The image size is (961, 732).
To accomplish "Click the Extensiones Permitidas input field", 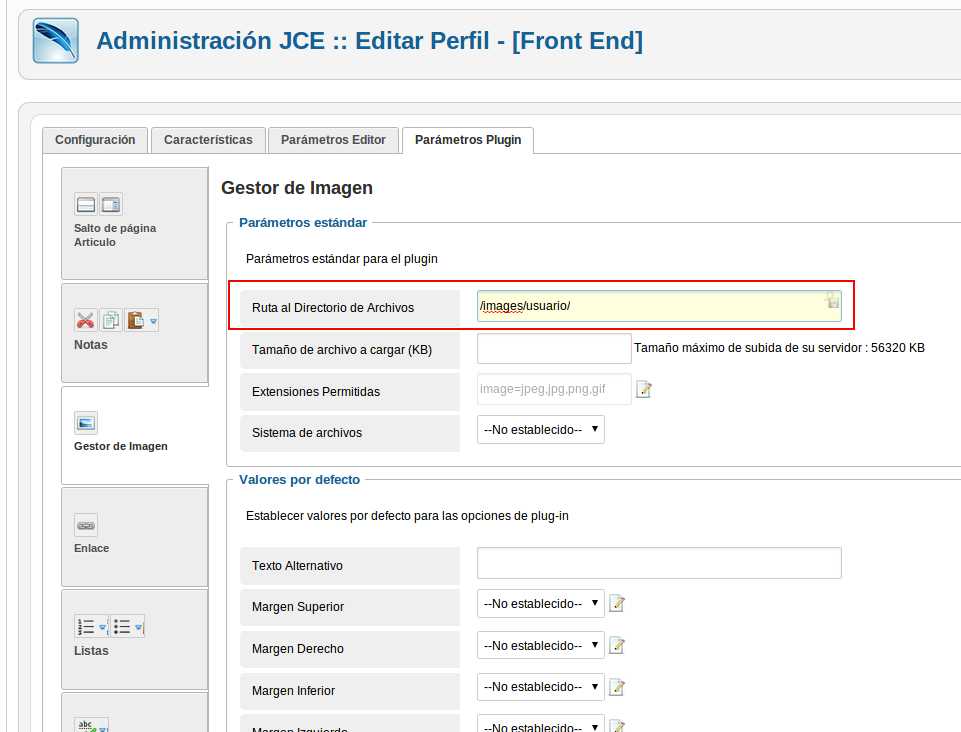I will point(554,389).
